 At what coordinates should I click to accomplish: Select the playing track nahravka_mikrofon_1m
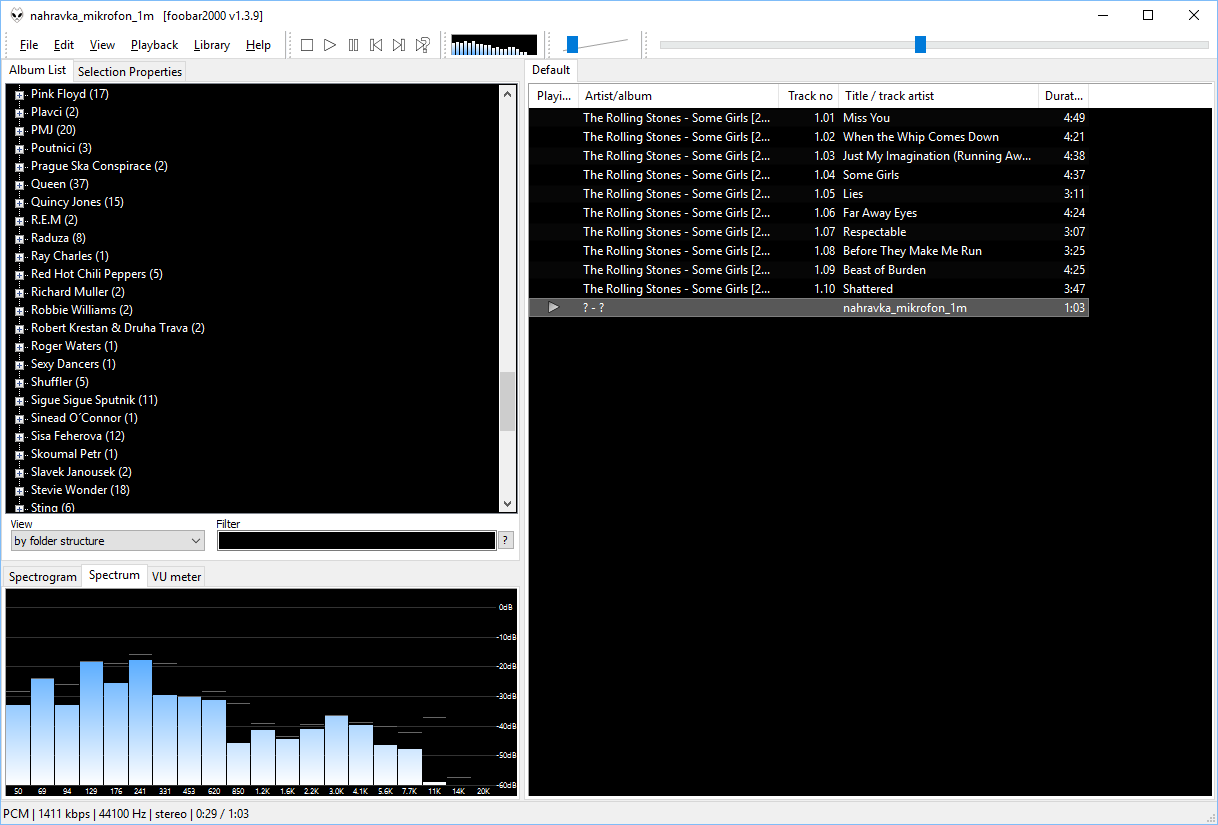click(x=809, y=308)
